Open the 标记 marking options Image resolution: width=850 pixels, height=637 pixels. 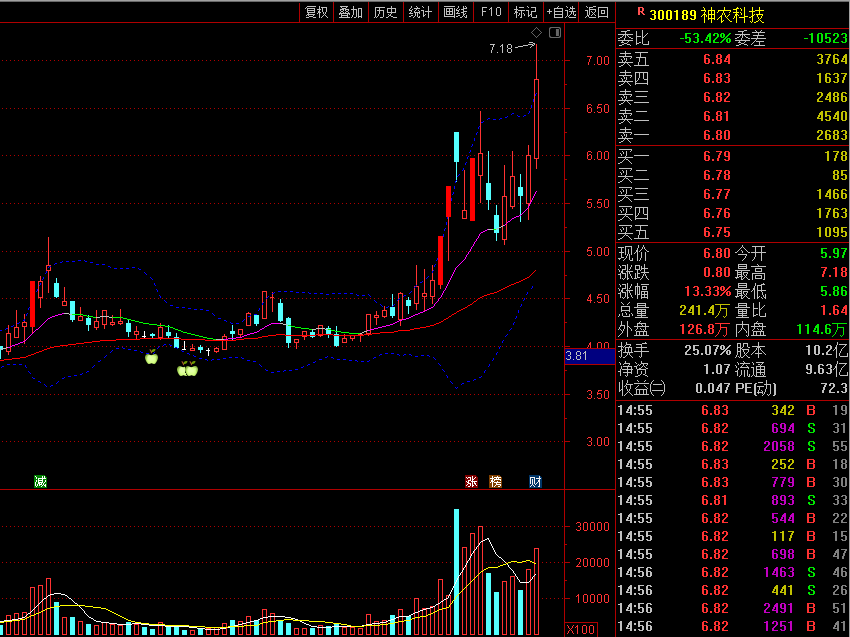click(x=525, y=12)
